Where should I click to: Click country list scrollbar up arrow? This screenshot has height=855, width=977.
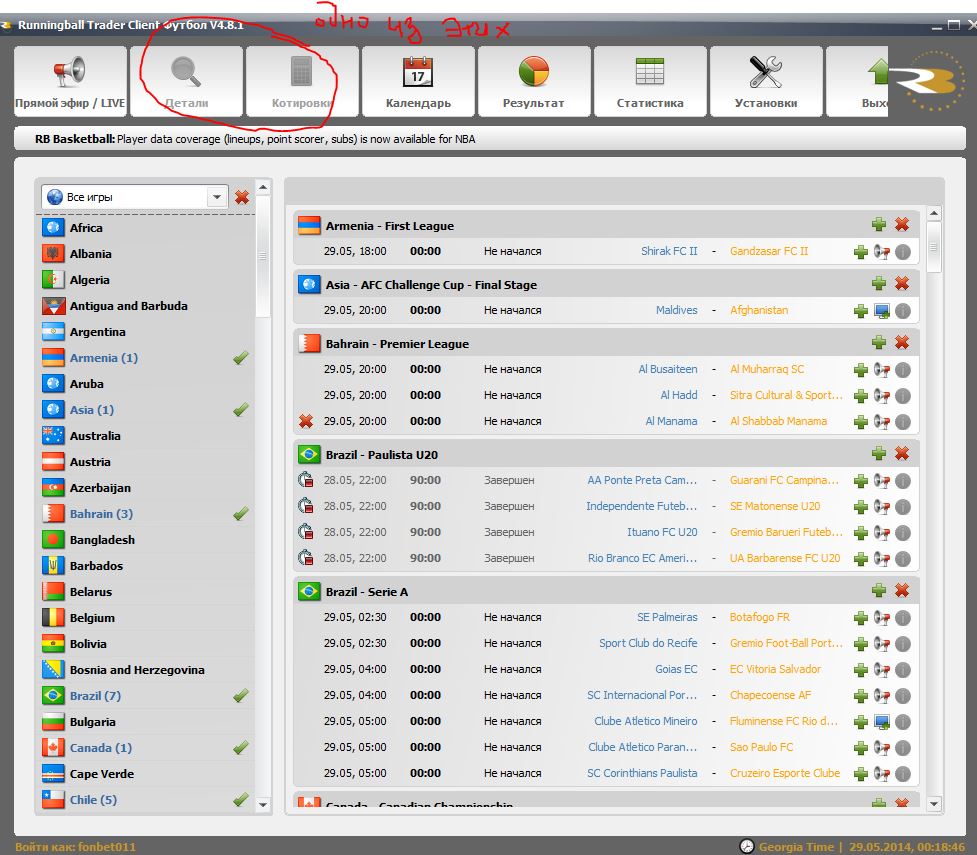coord(263,187)
